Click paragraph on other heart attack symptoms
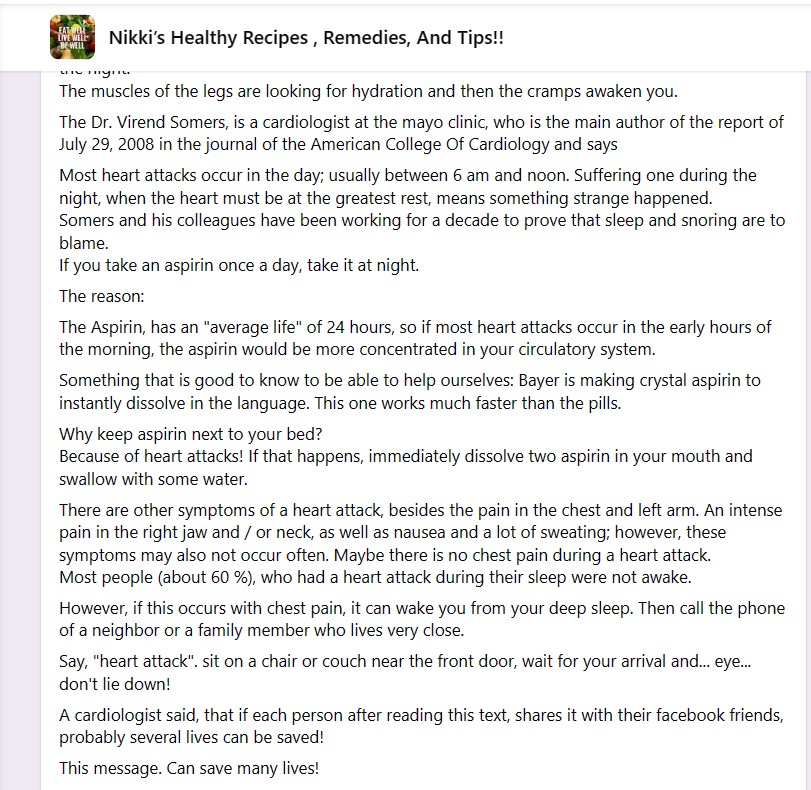 [x=420, y=533]
